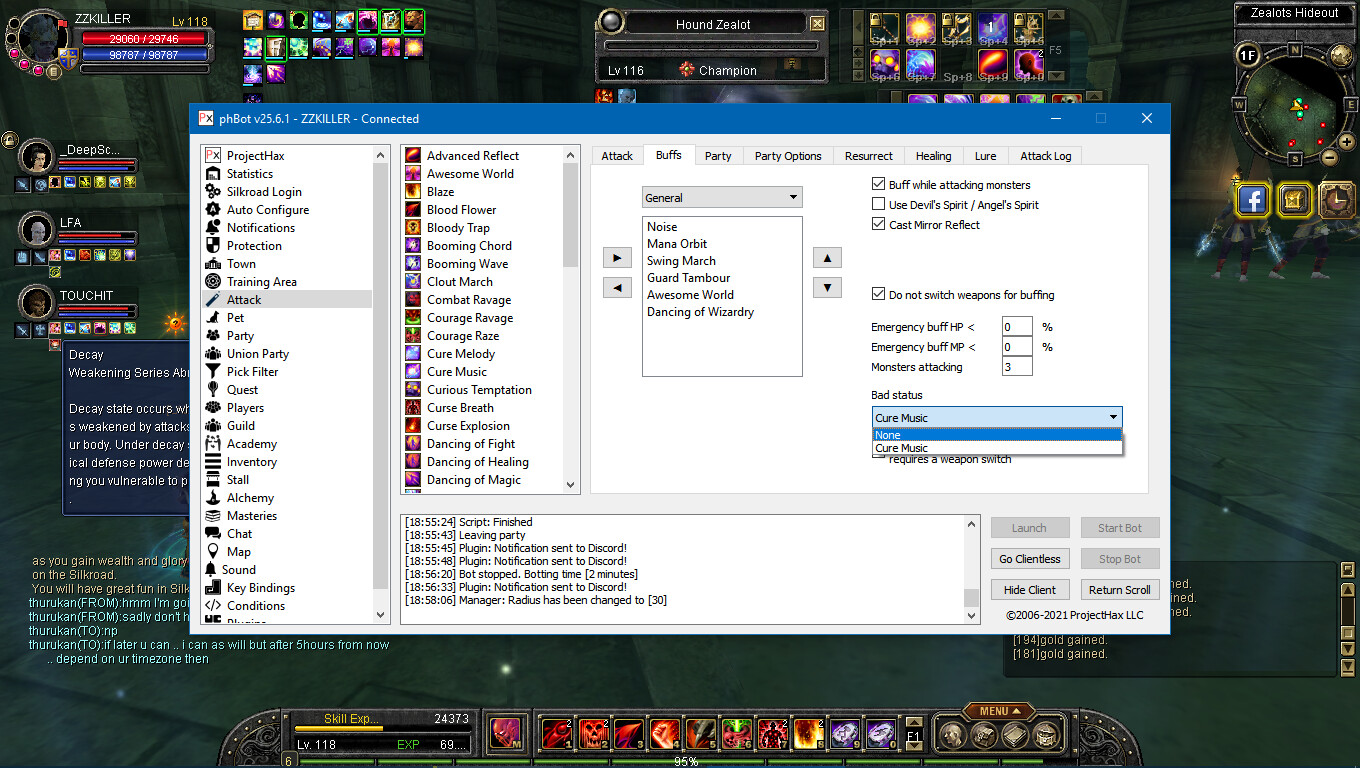
Task: Open the Alchemy sidebar section
Action: click(250, 498)
